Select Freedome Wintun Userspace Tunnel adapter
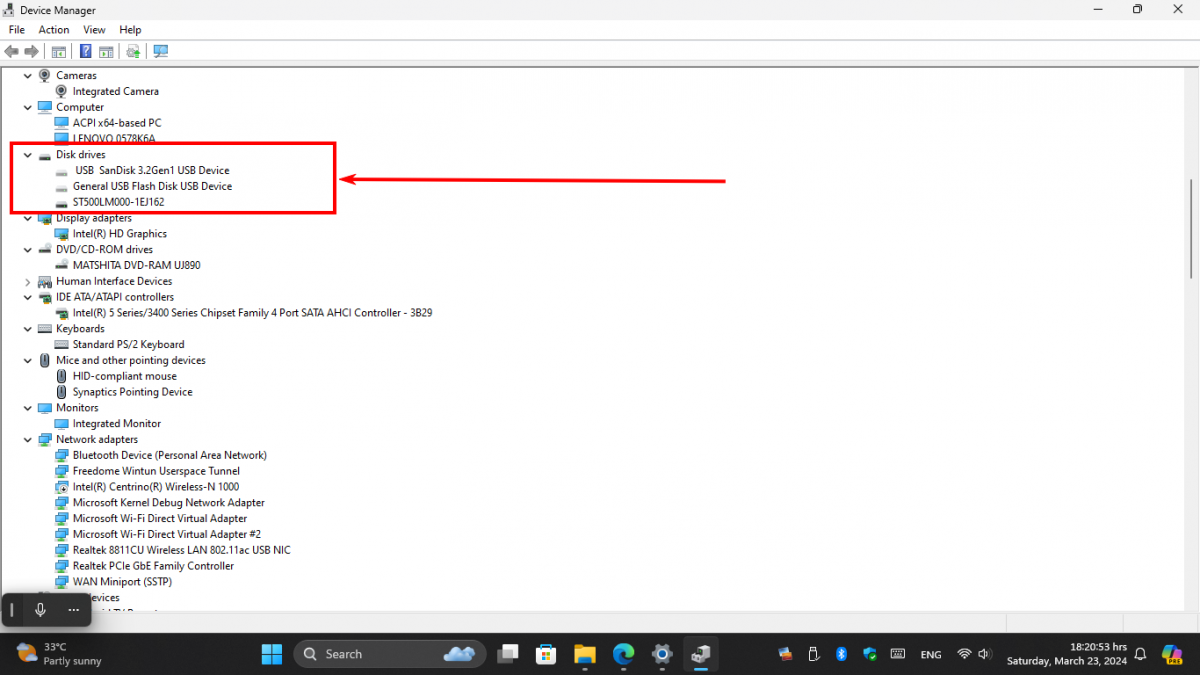 pyautogui.click(x=156, y=471)
